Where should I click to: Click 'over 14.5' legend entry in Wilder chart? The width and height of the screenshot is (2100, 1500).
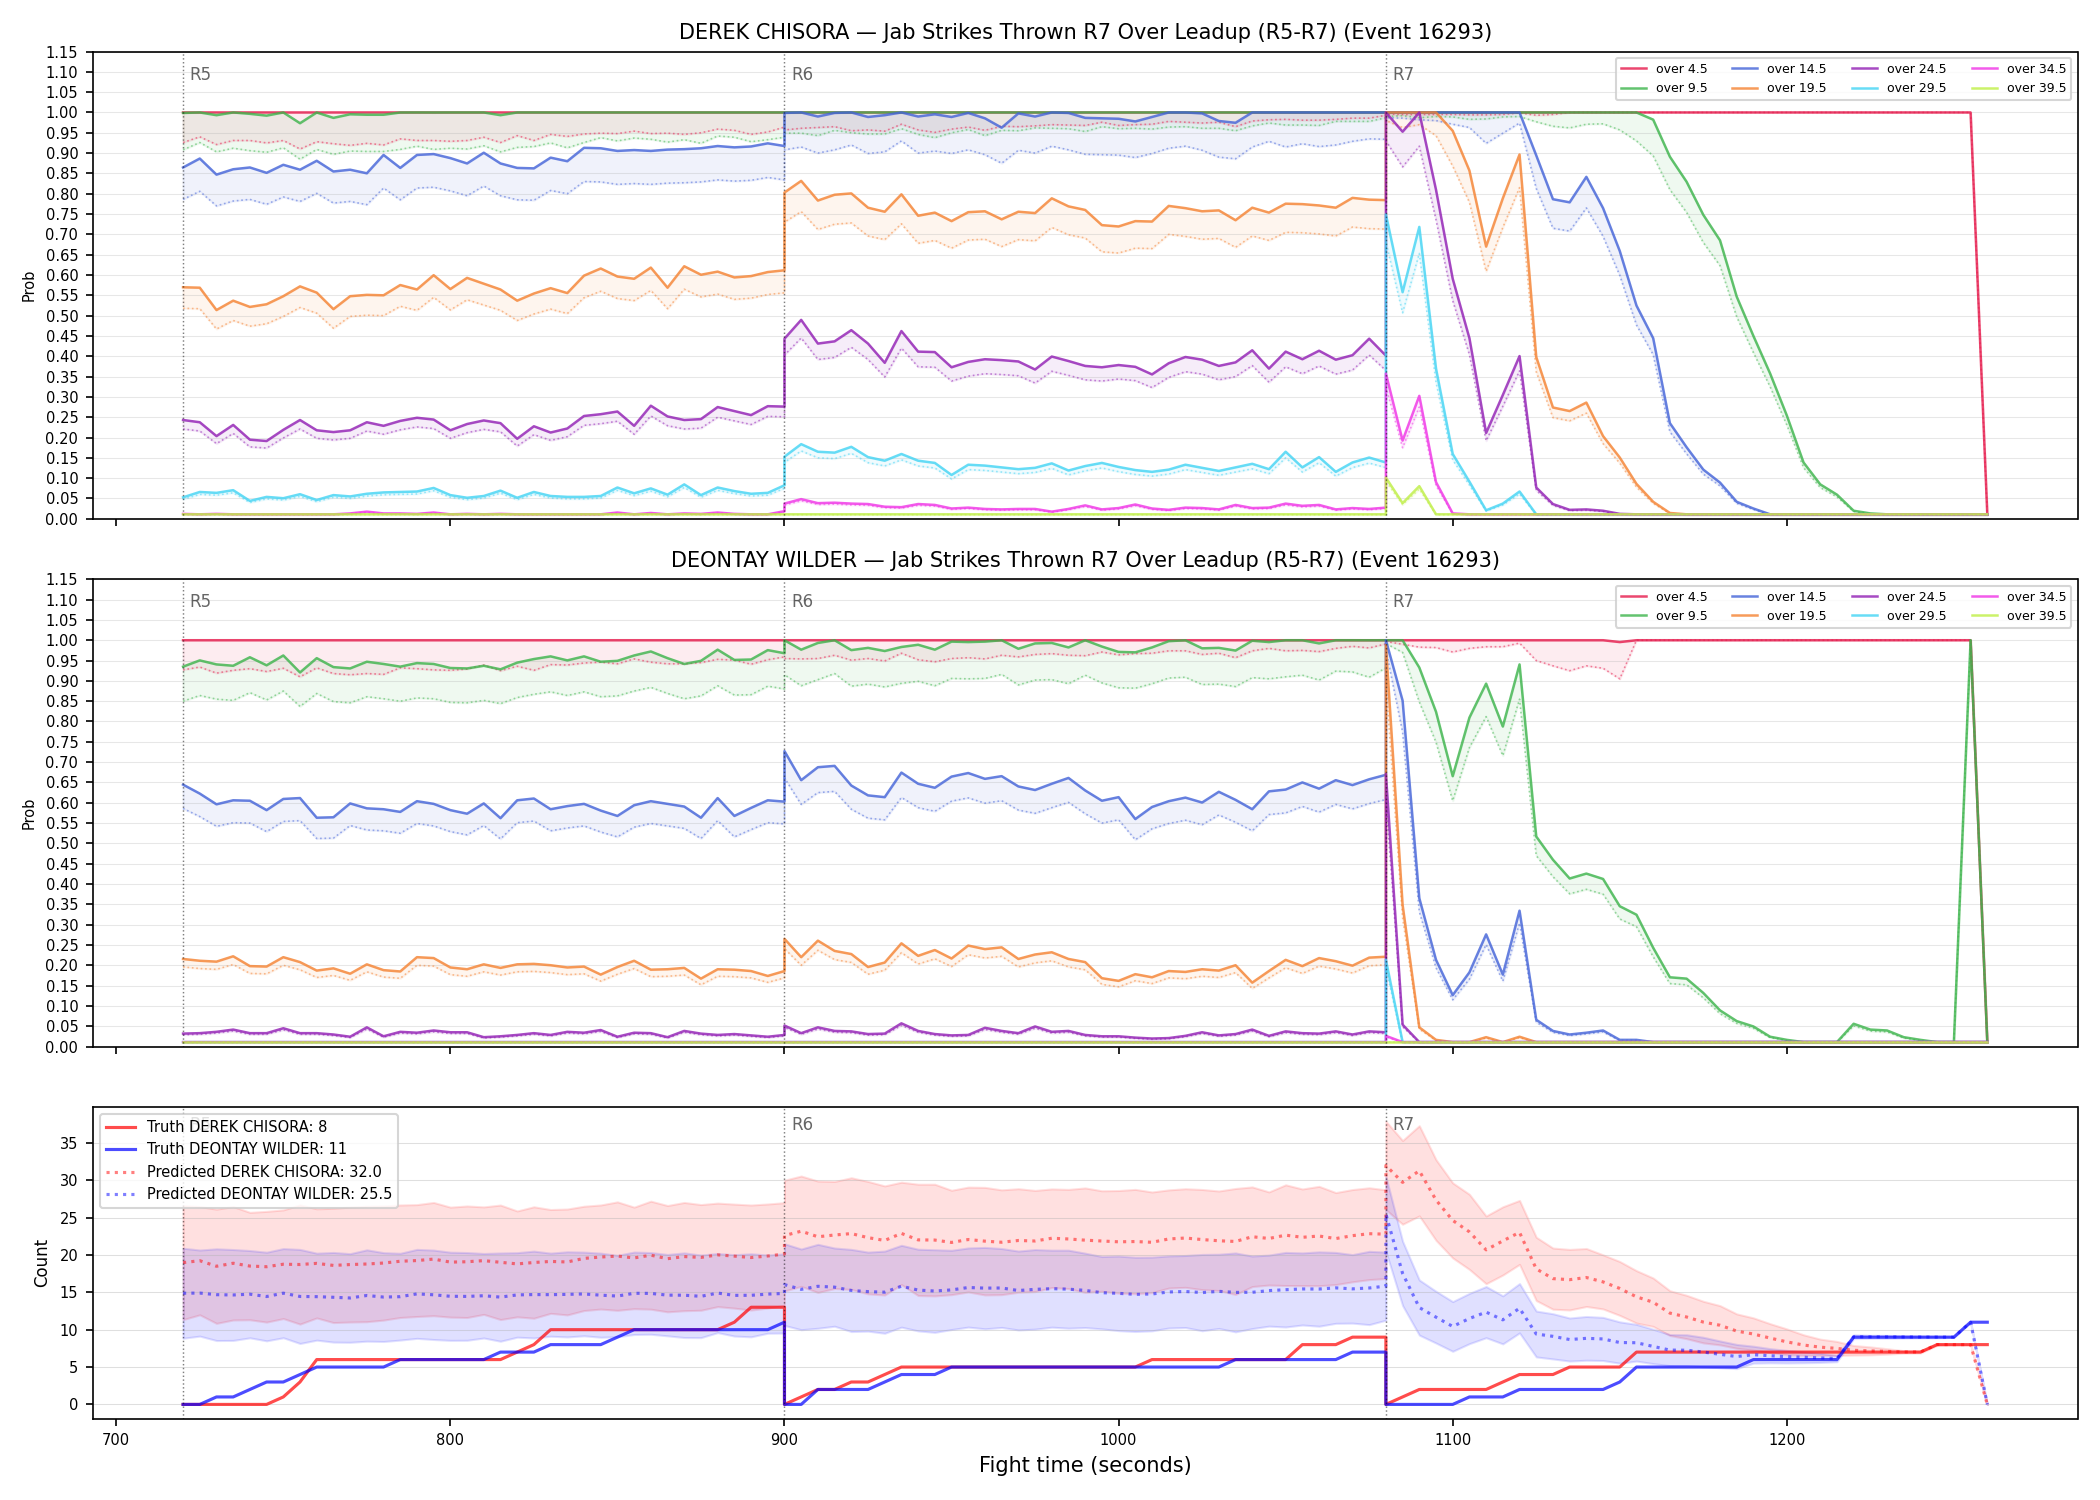coord(1780,597)
